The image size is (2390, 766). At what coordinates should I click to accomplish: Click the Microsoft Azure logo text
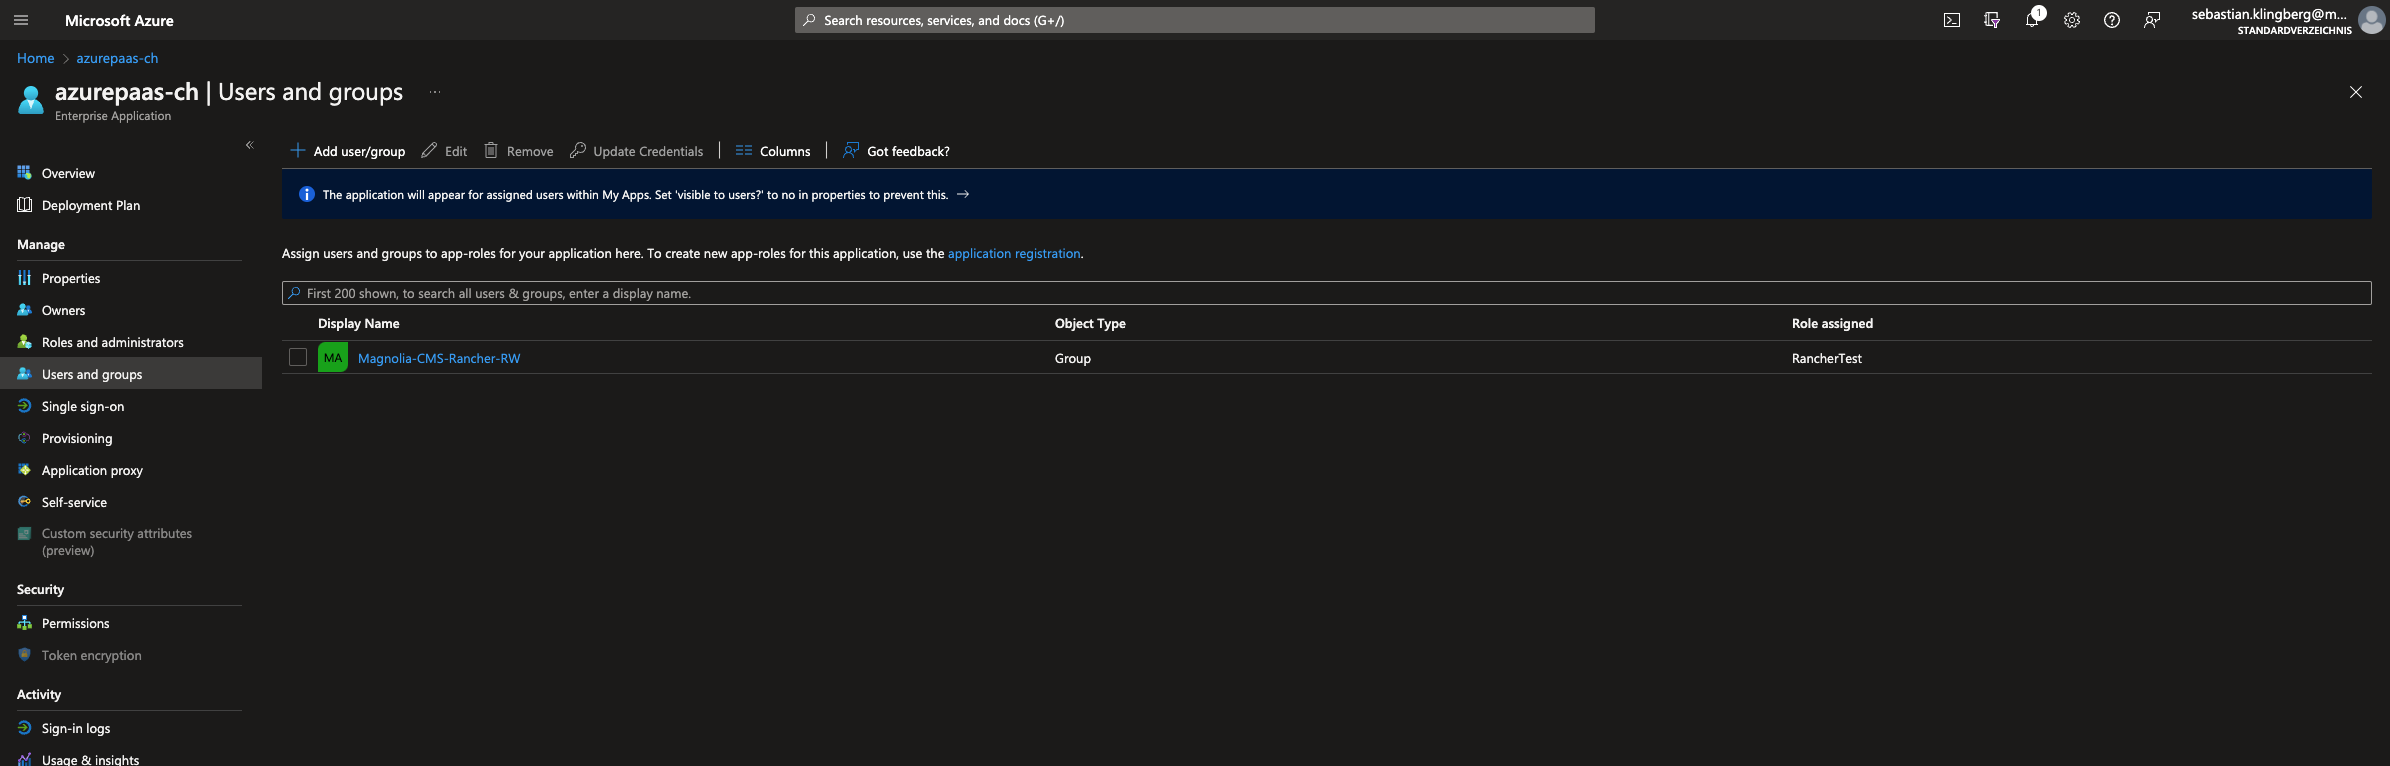coord(119,20)
